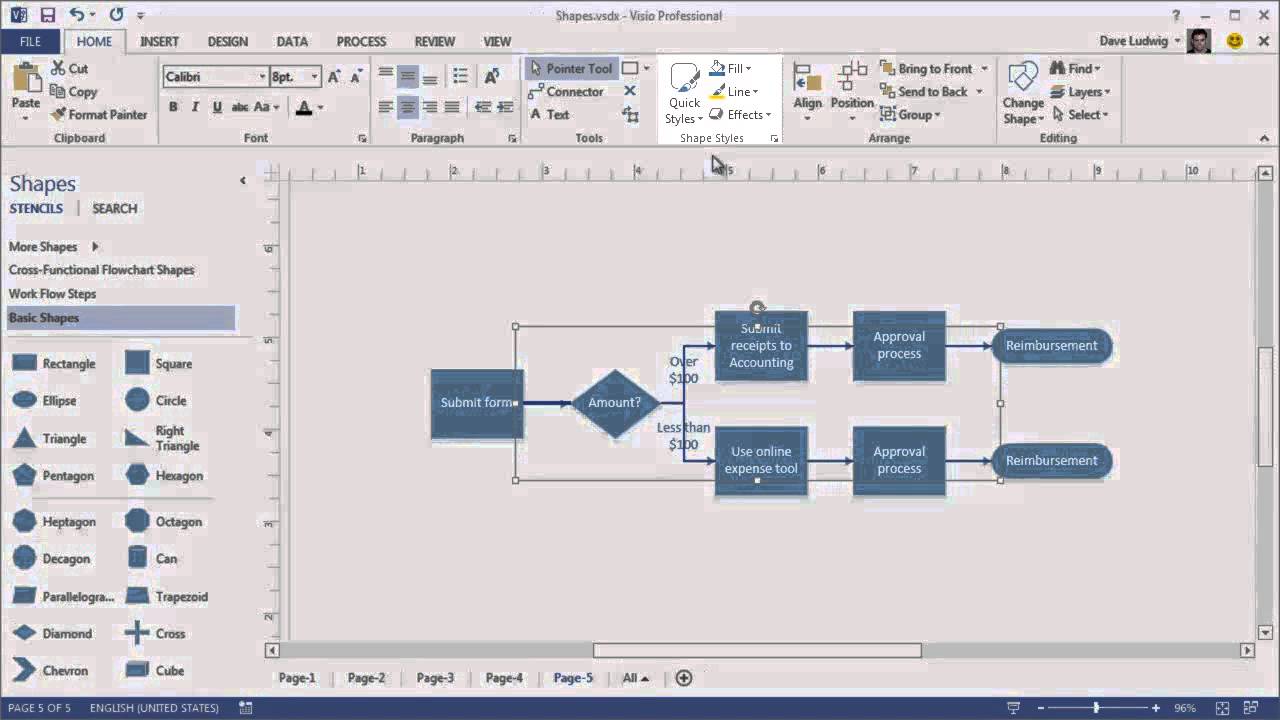
Task: Toggle italic formatting
Action: click(195, 106)
